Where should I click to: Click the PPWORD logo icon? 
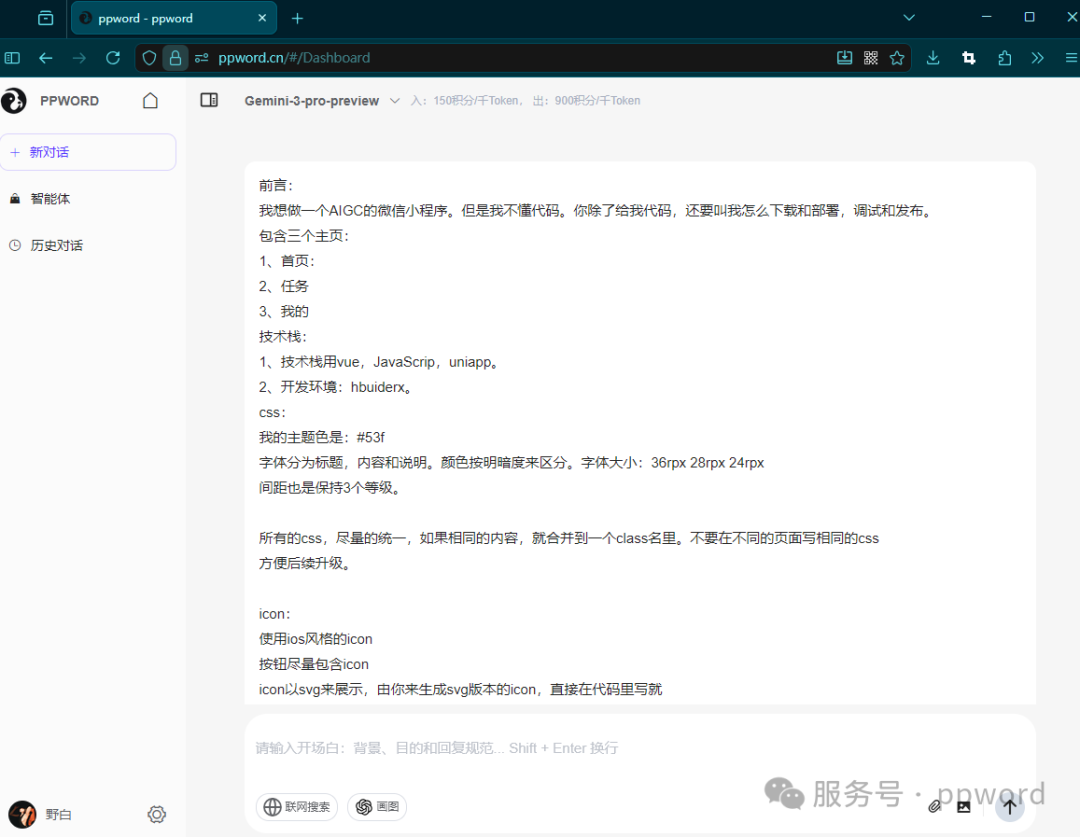[x=16, y=100]
